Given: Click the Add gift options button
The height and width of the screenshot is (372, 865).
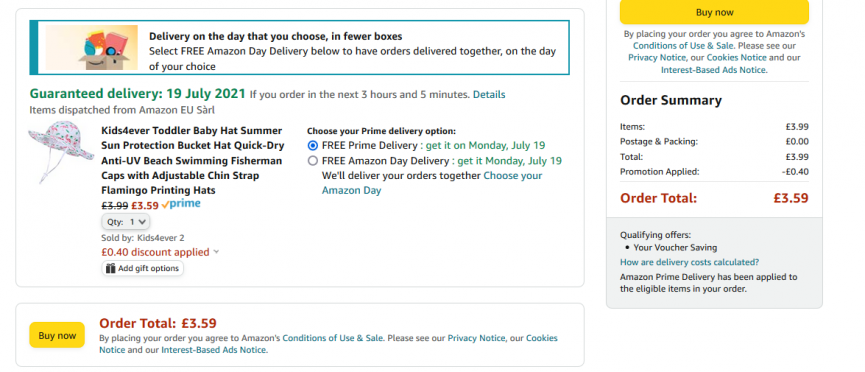Looking at the screenshot, I should (x=142, y=269).
